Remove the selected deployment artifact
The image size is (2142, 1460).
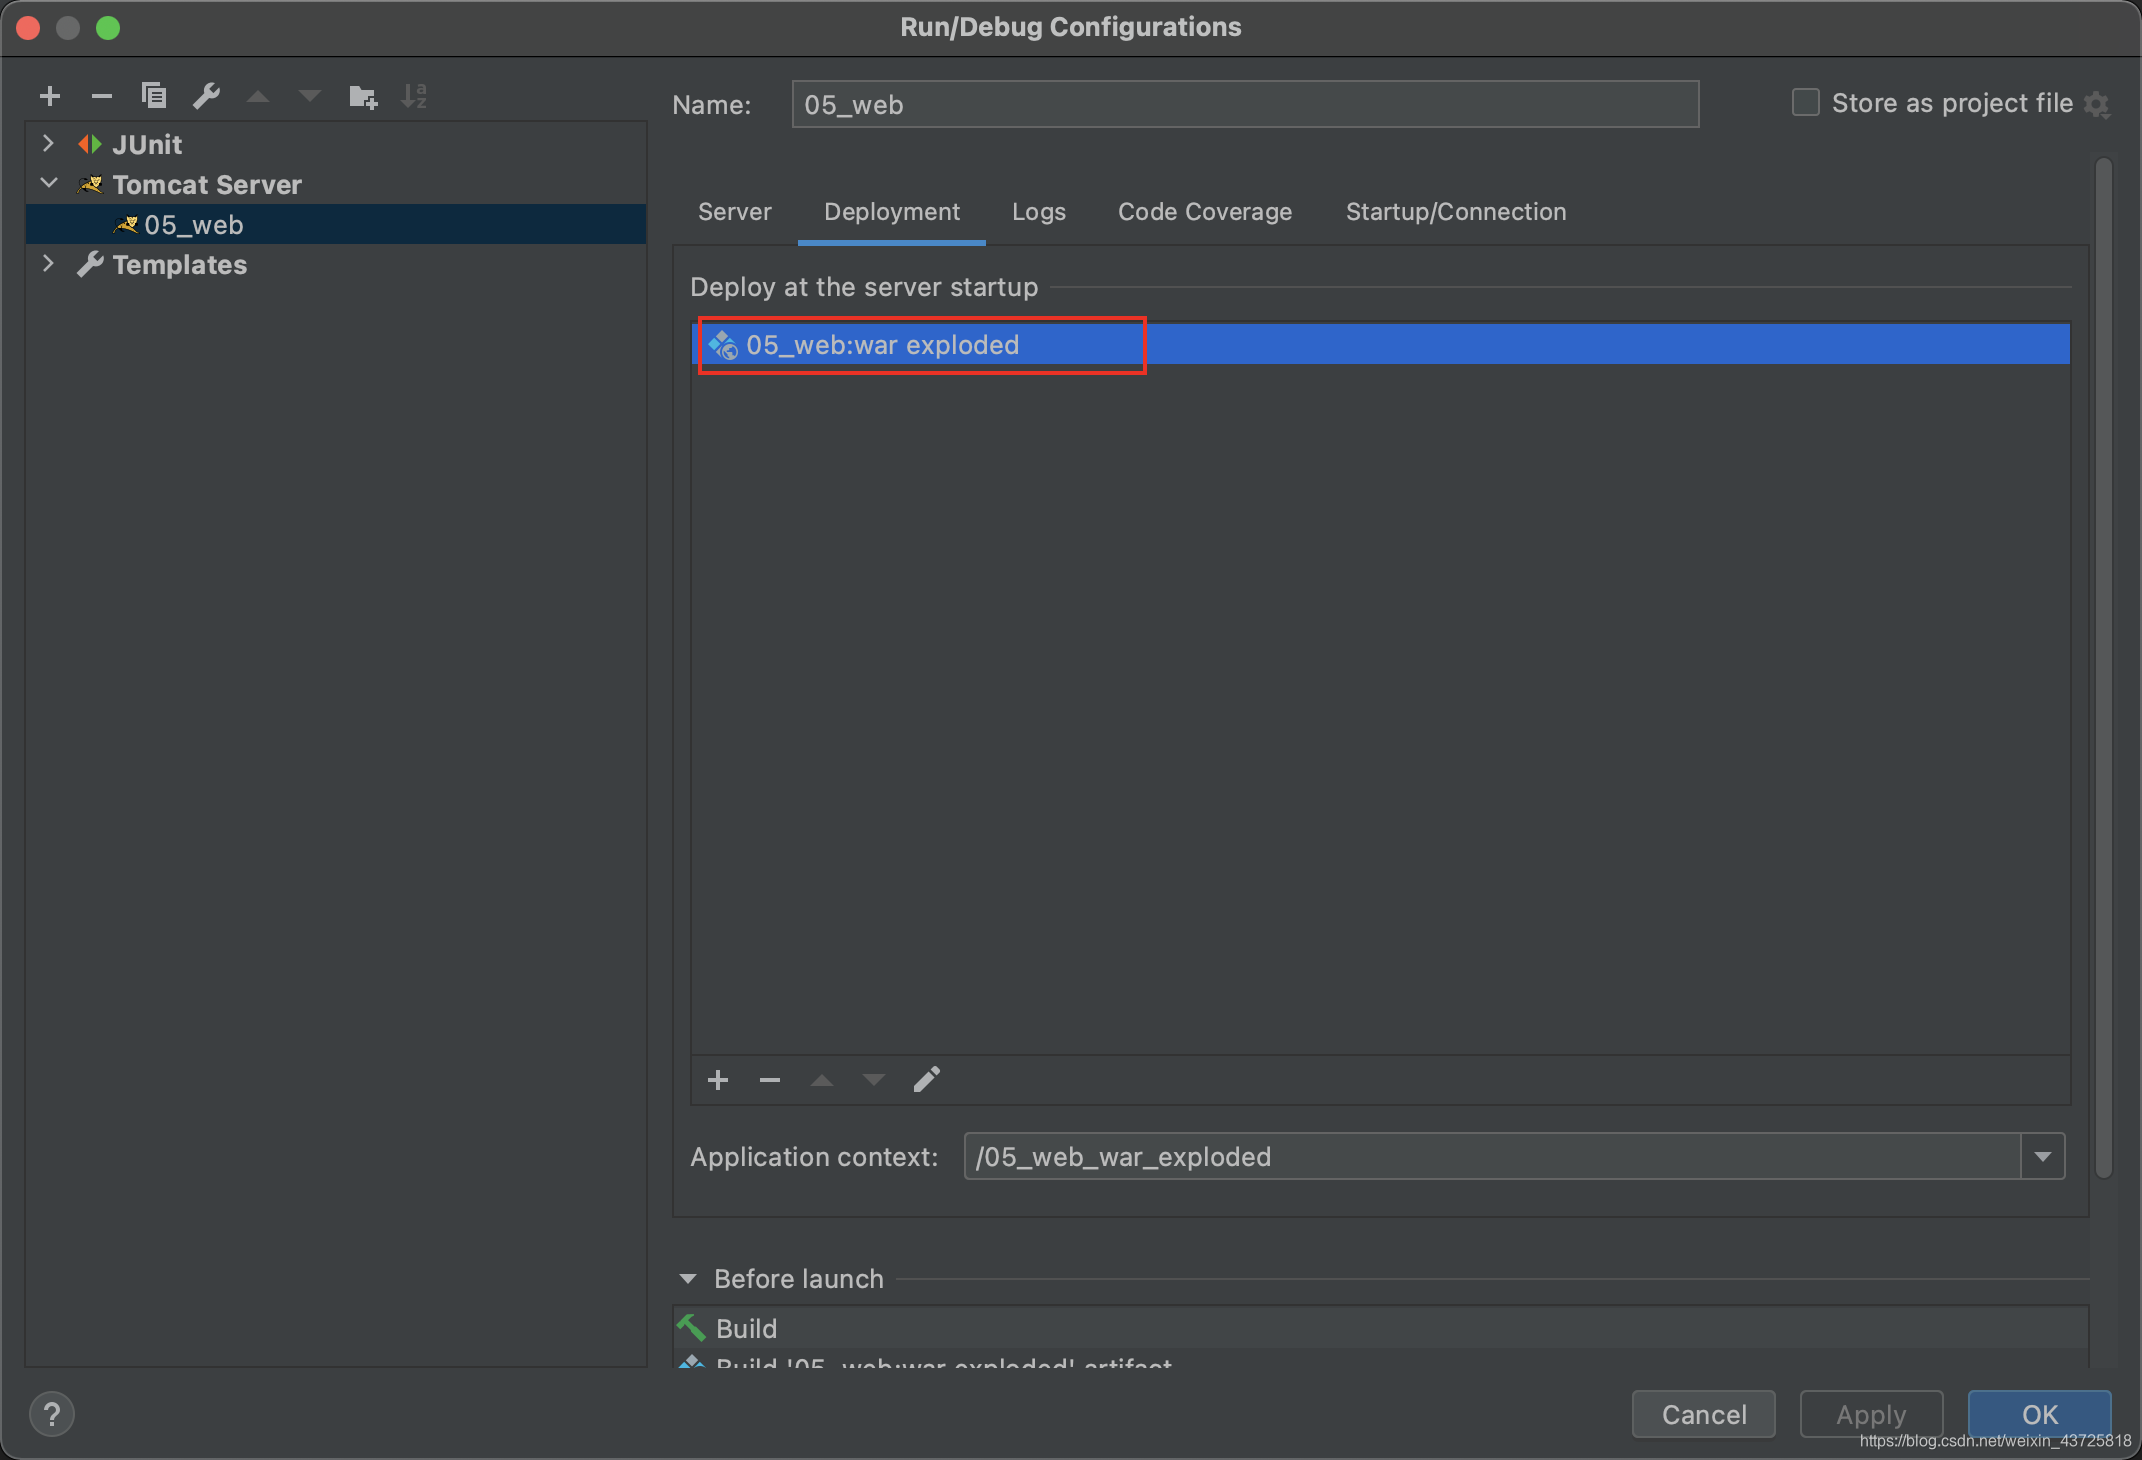pos(770,1080)
